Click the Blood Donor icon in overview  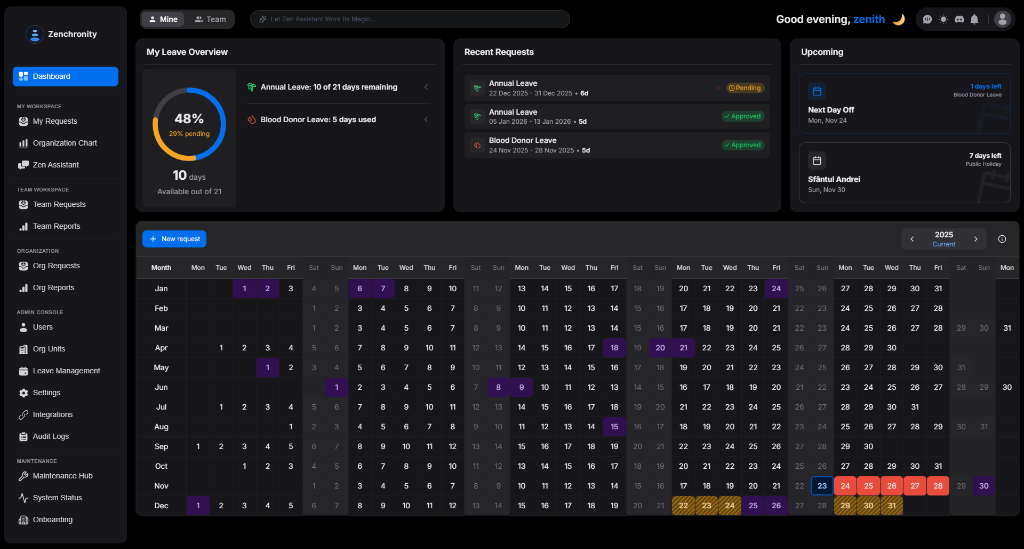click(251, 119)
